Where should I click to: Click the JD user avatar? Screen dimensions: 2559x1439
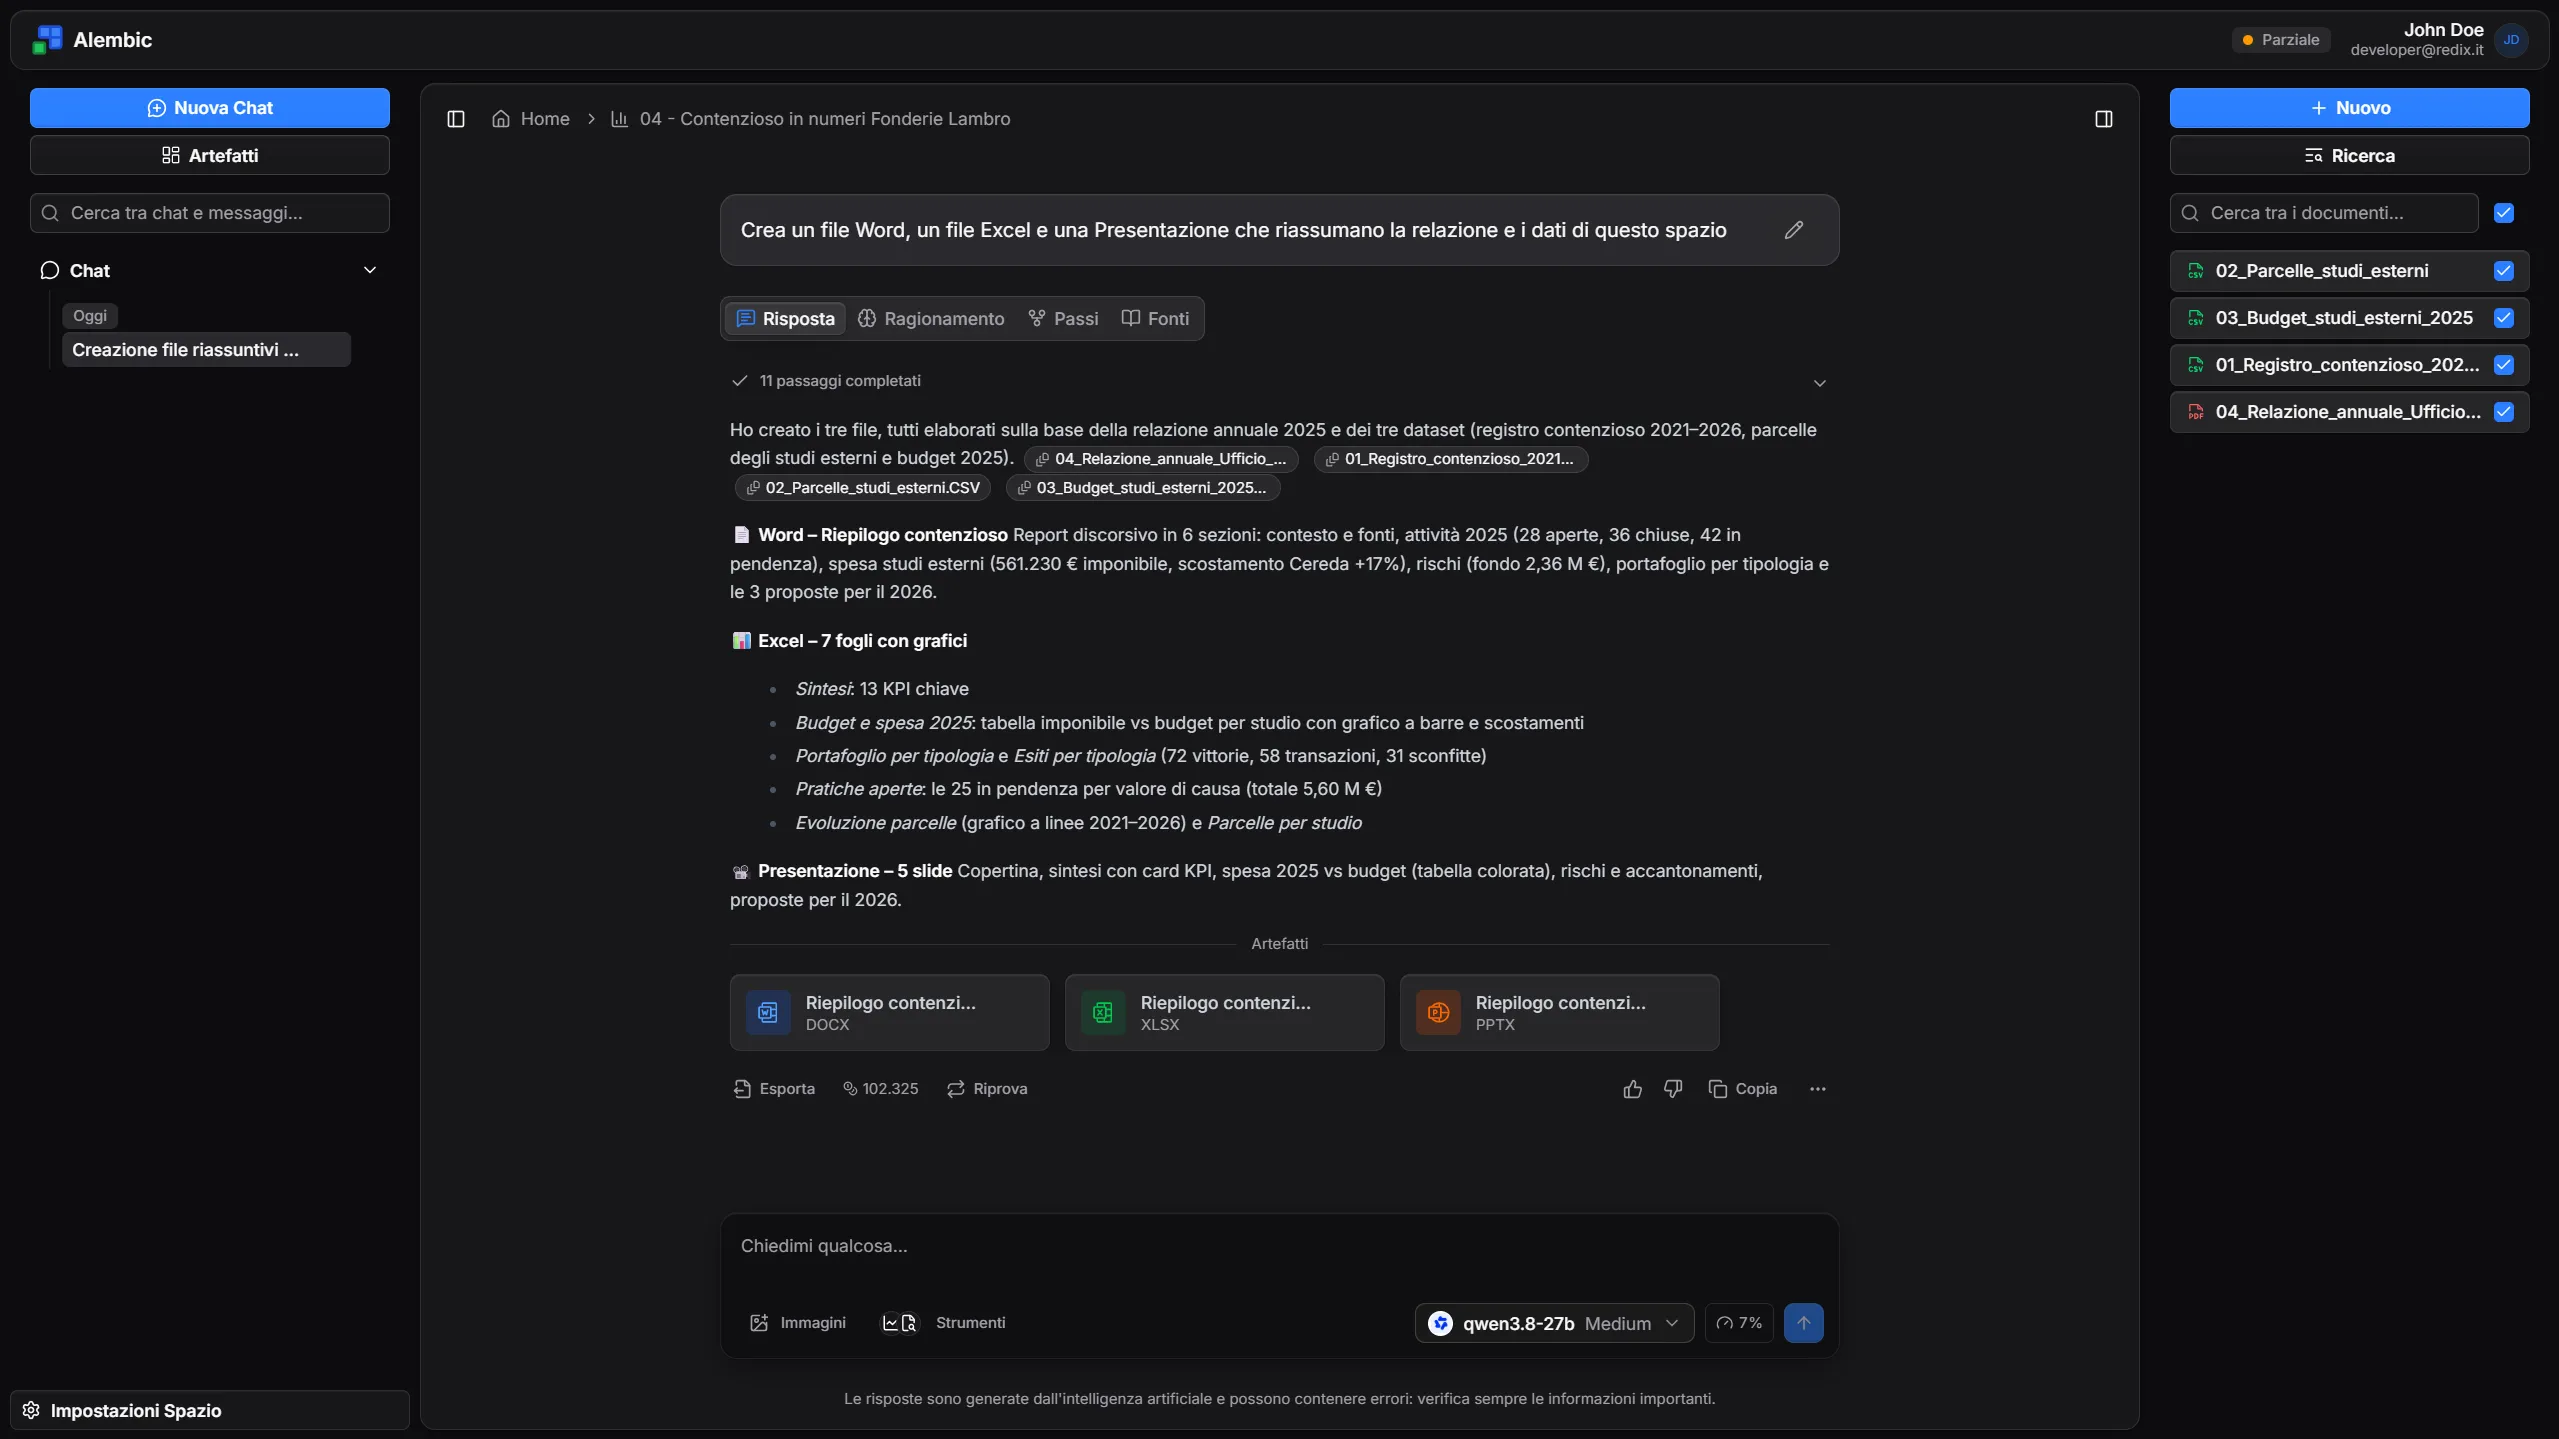tap(2511, 40)
